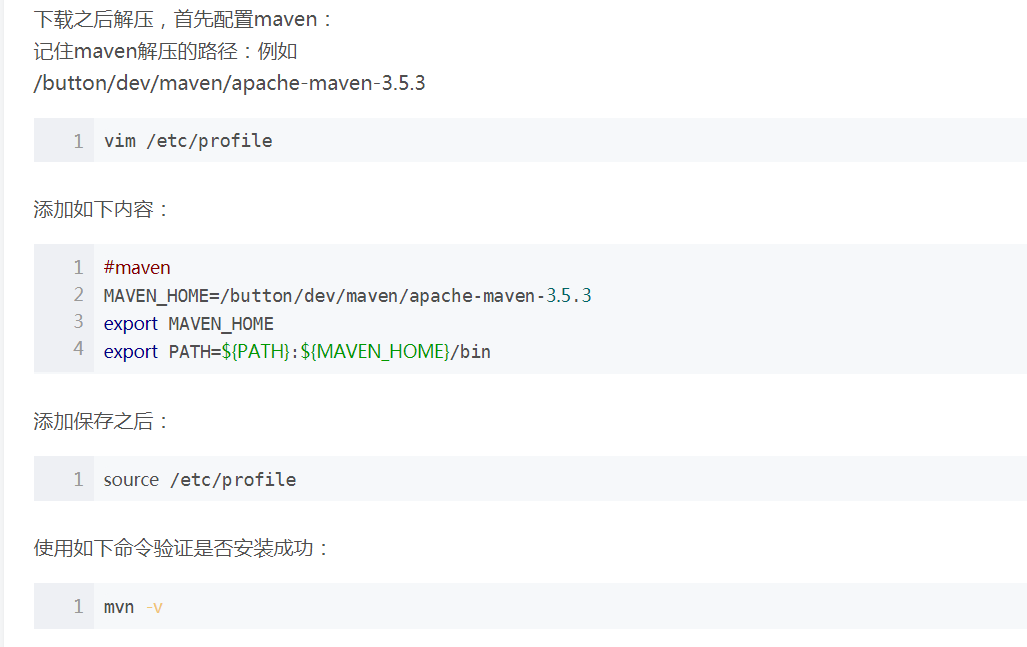Click the path '/button/dev/maven/apache-maven-3.5.3' in the paragraph

229,83
